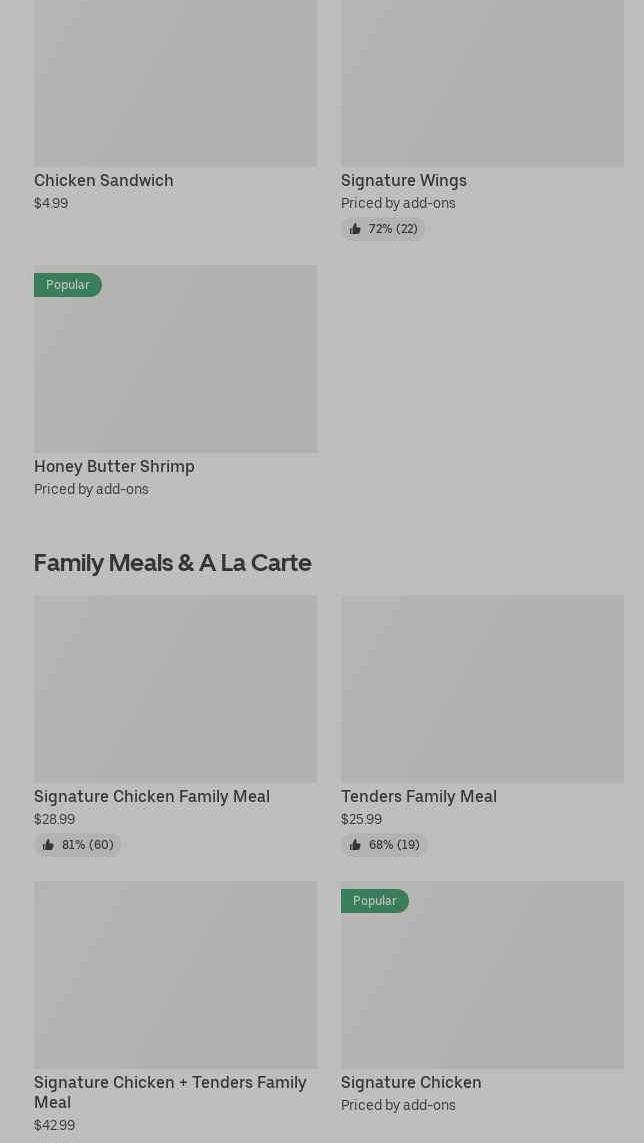Select the Chicken Sandwich title
This screenshot has height=1143, width=644.
pos(104,180)
